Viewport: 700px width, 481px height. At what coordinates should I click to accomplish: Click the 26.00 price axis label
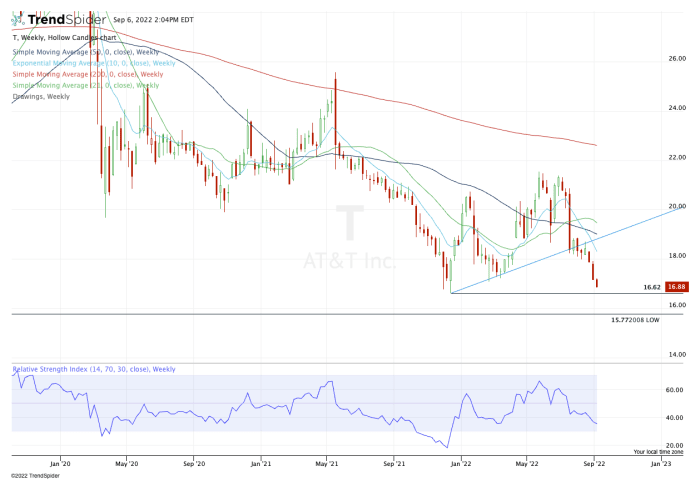click(x=677, y=59)
